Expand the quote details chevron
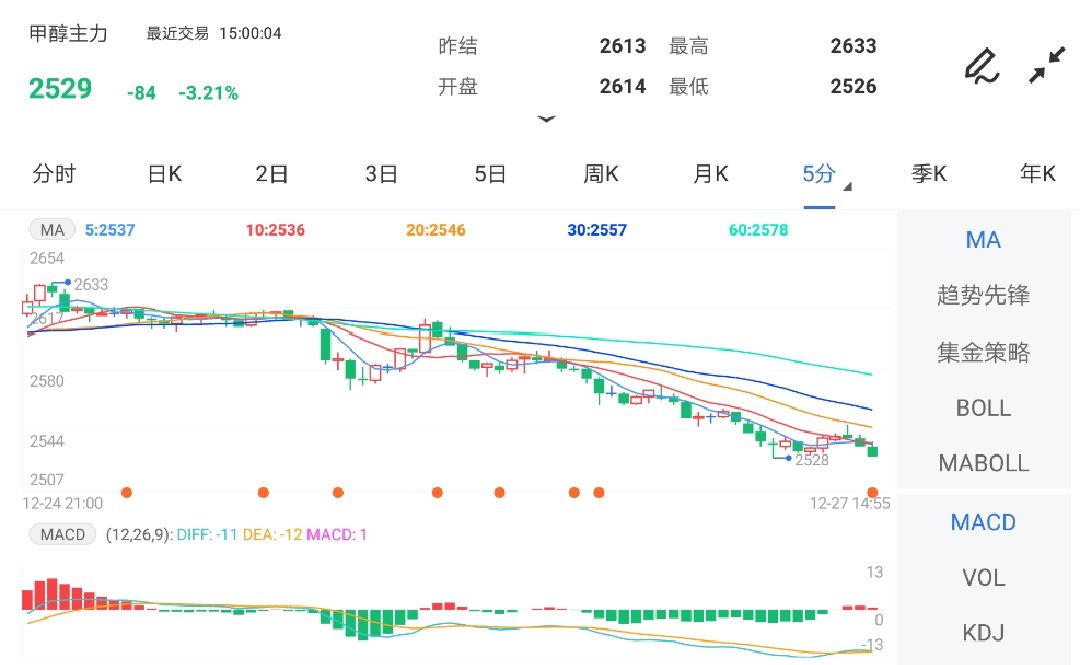Screen dimensions: 1080x665 [x=547, y=119]
